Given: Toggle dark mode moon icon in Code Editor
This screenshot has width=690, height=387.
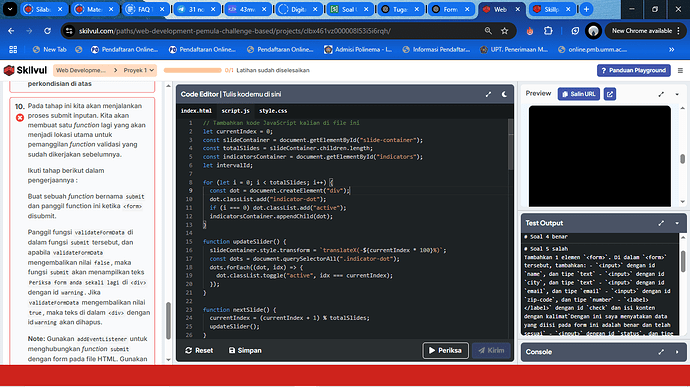Looking at the screenshot, I should pyautogui.click(x=504, y=94).
